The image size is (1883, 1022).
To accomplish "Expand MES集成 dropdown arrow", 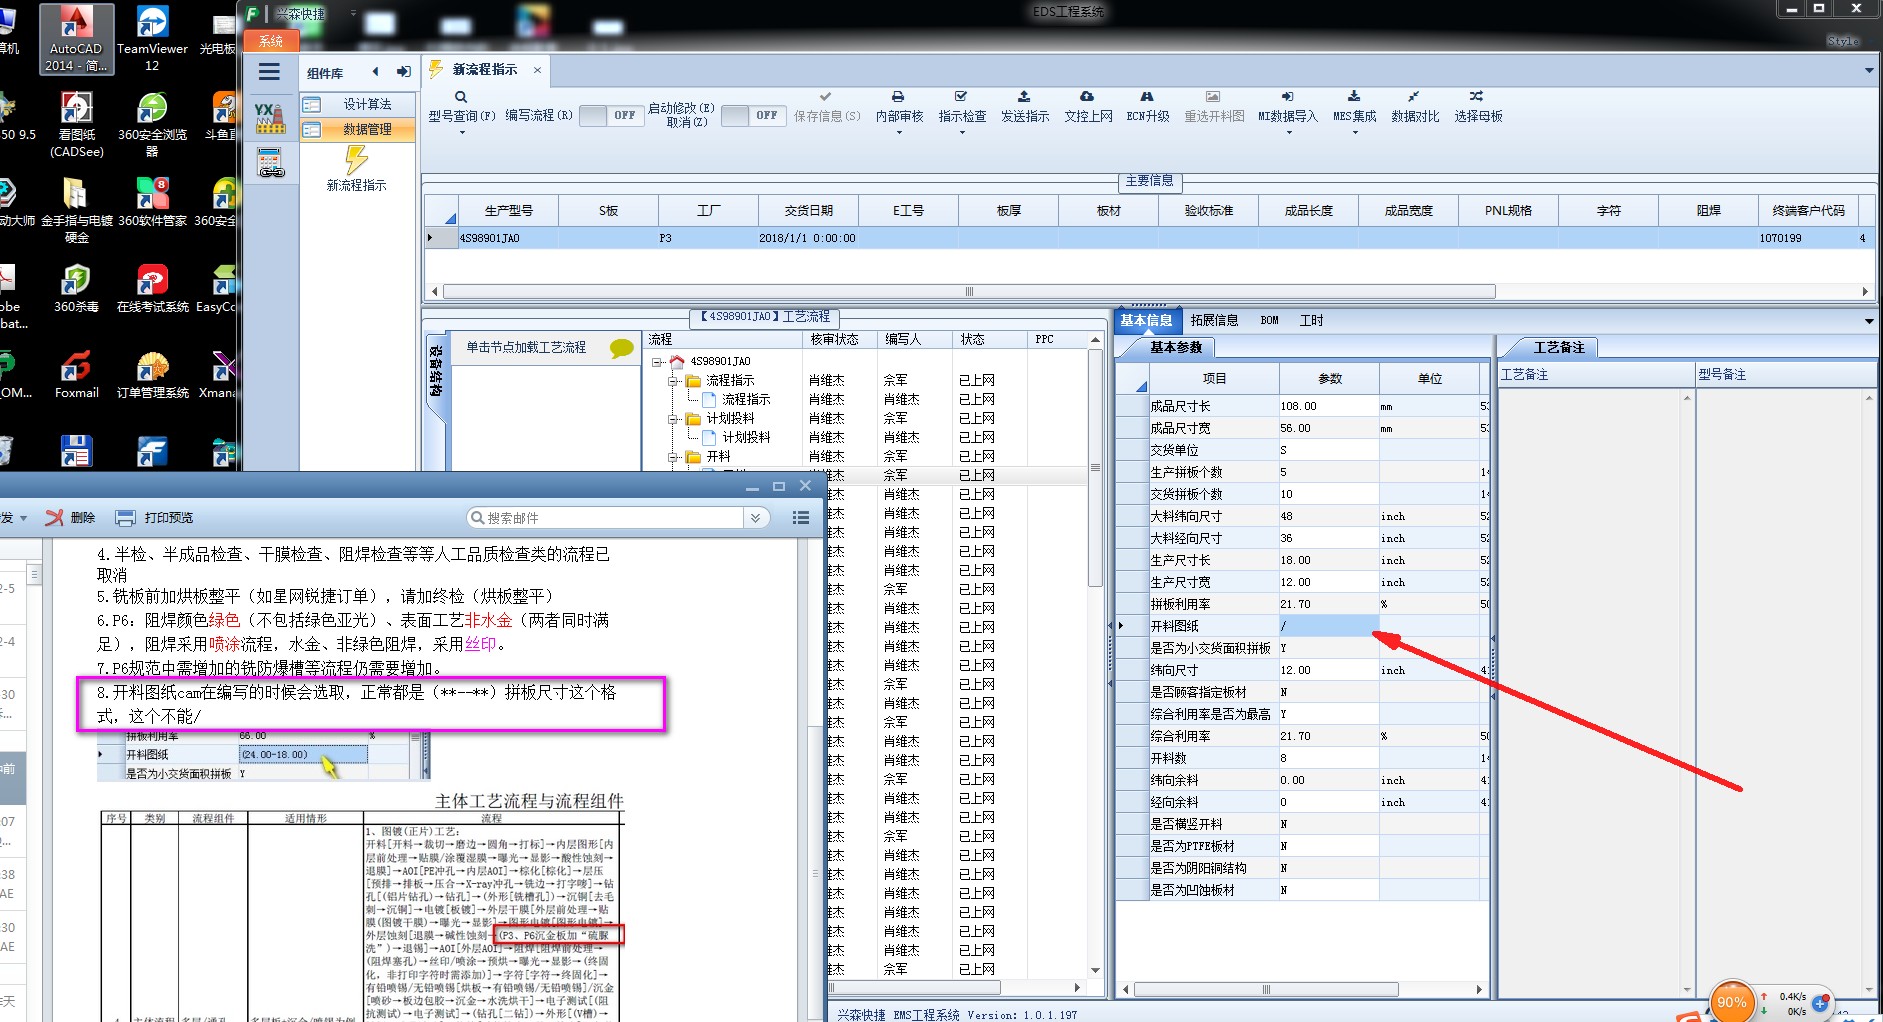I will click(1355, 132).
